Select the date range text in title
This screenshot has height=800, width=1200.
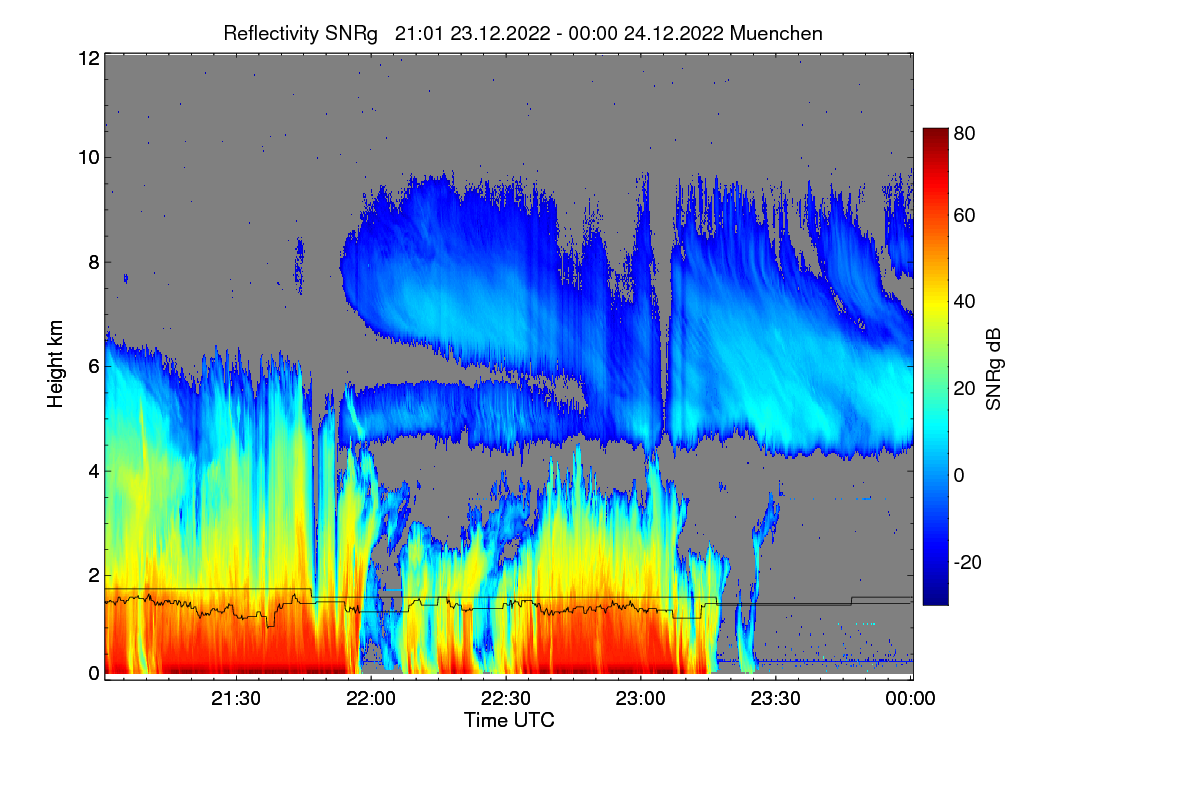[x=560, y=33]
